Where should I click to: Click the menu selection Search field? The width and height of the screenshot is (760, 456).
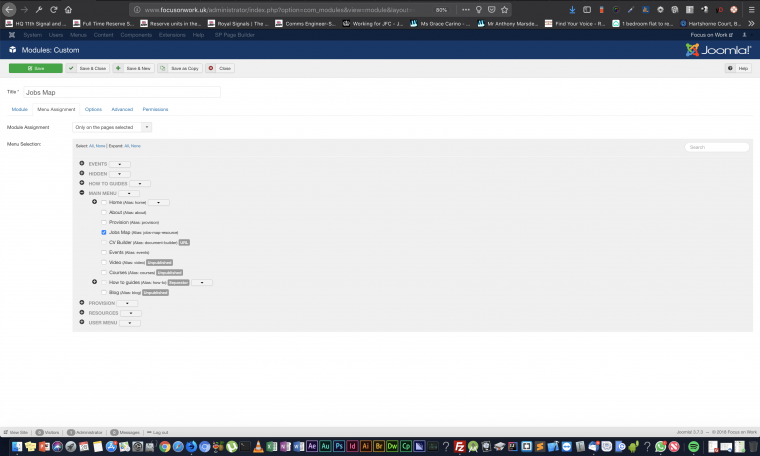click(x=717, y=147)
